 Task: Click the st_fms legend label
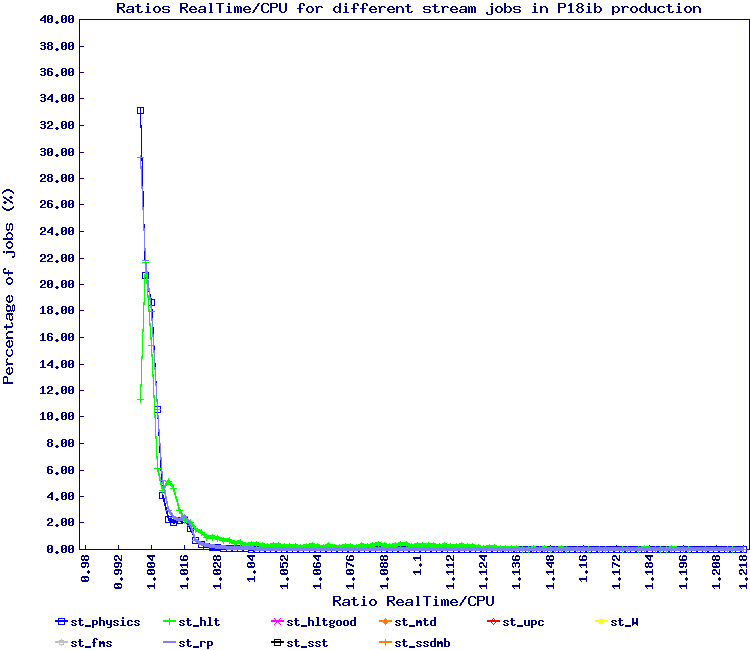(x=91, y=643)
